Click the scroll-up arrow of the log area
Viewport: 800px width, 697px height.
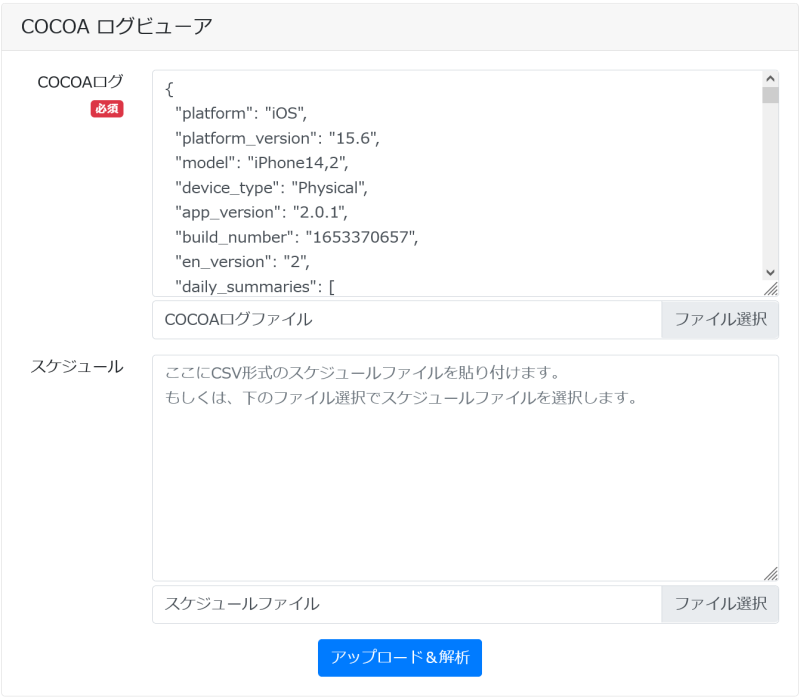(x=770, y=79)
